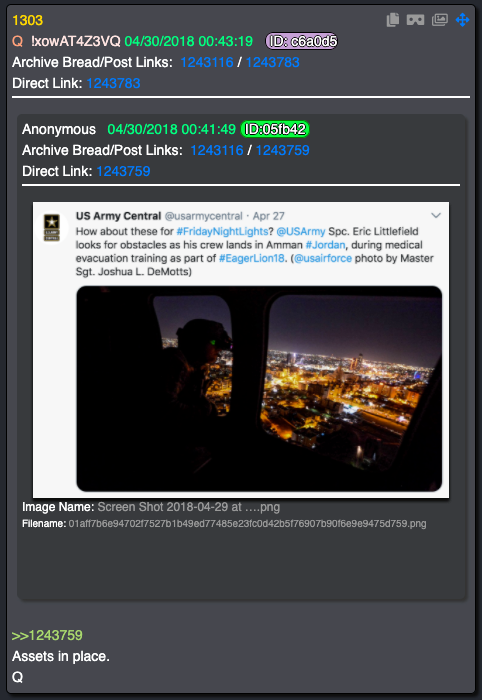Click the blue move arrows icon
This screenshot has width=482, height=700.
point(462,20)
